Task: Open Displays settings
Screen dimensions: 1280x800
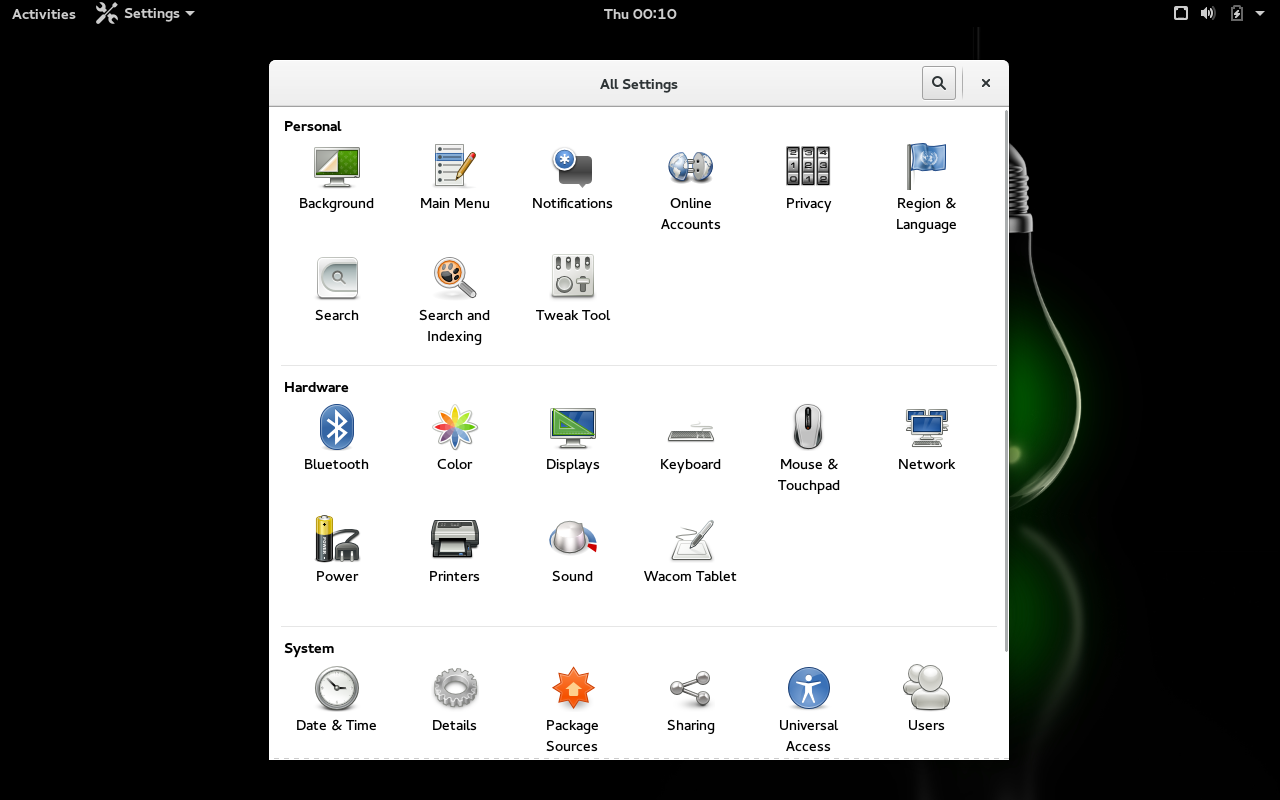Action: pyautogui.click(x=572, y=429)
